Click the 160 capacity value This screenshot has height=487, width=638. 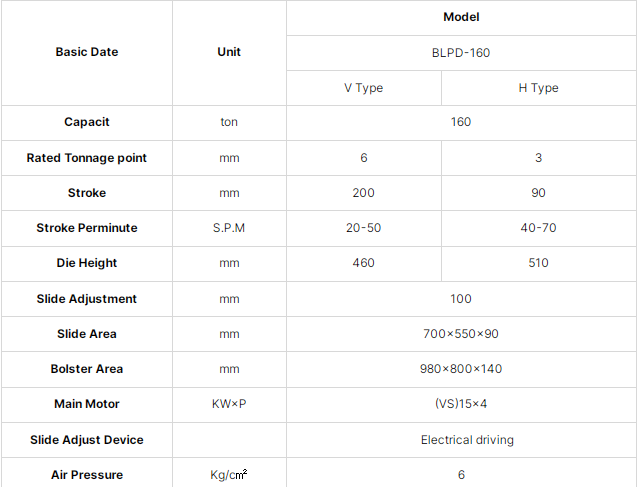point(461,122)
